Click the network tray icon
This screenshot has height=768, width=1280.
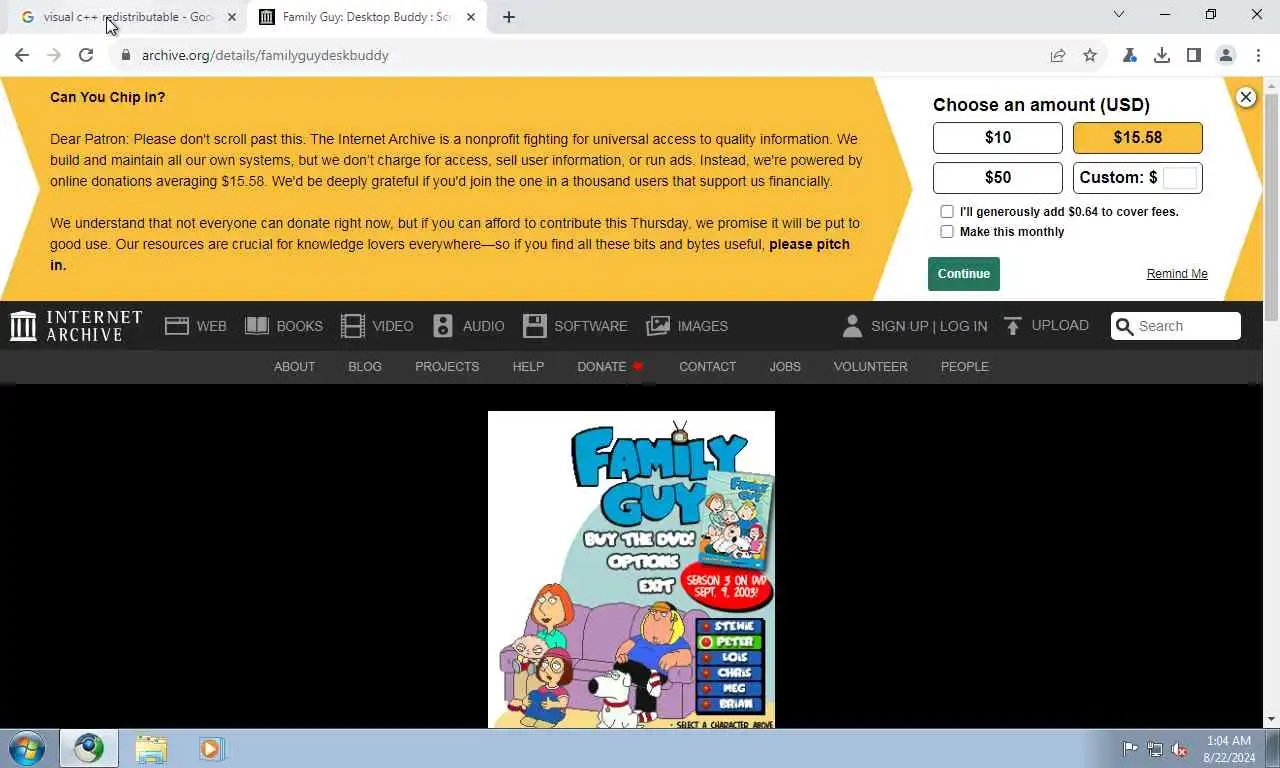1155,749
